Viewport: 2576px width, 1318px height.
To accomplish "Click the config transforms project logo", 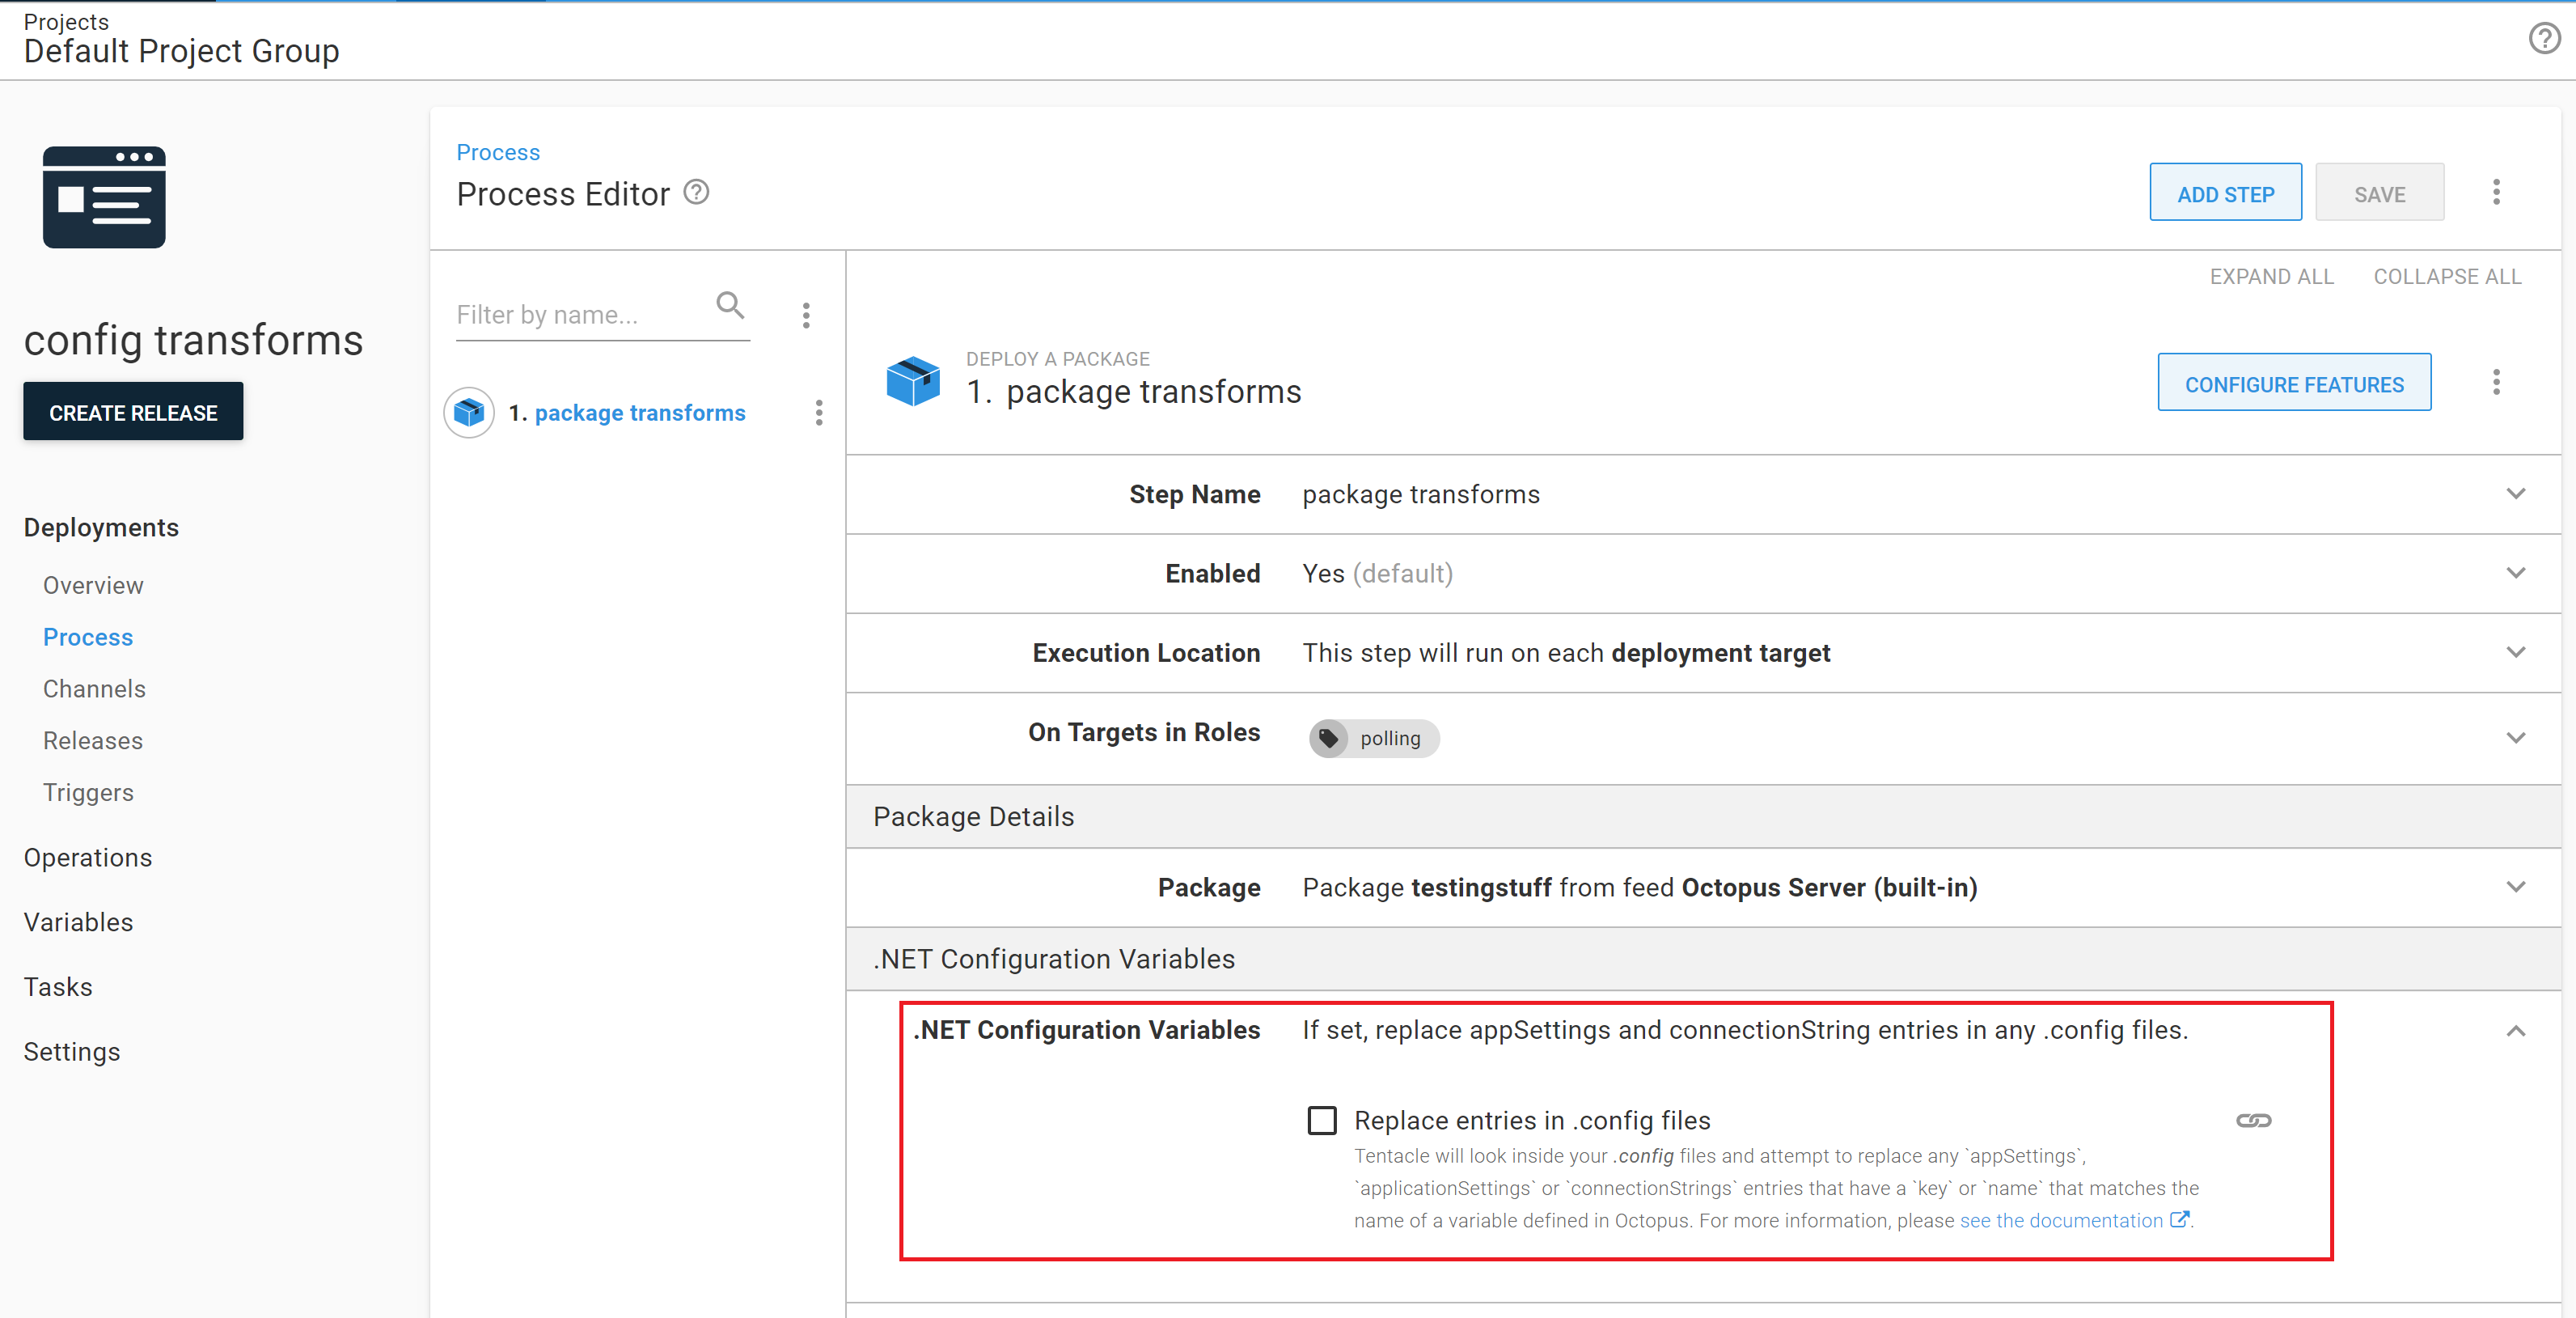I will click(104, 197).
